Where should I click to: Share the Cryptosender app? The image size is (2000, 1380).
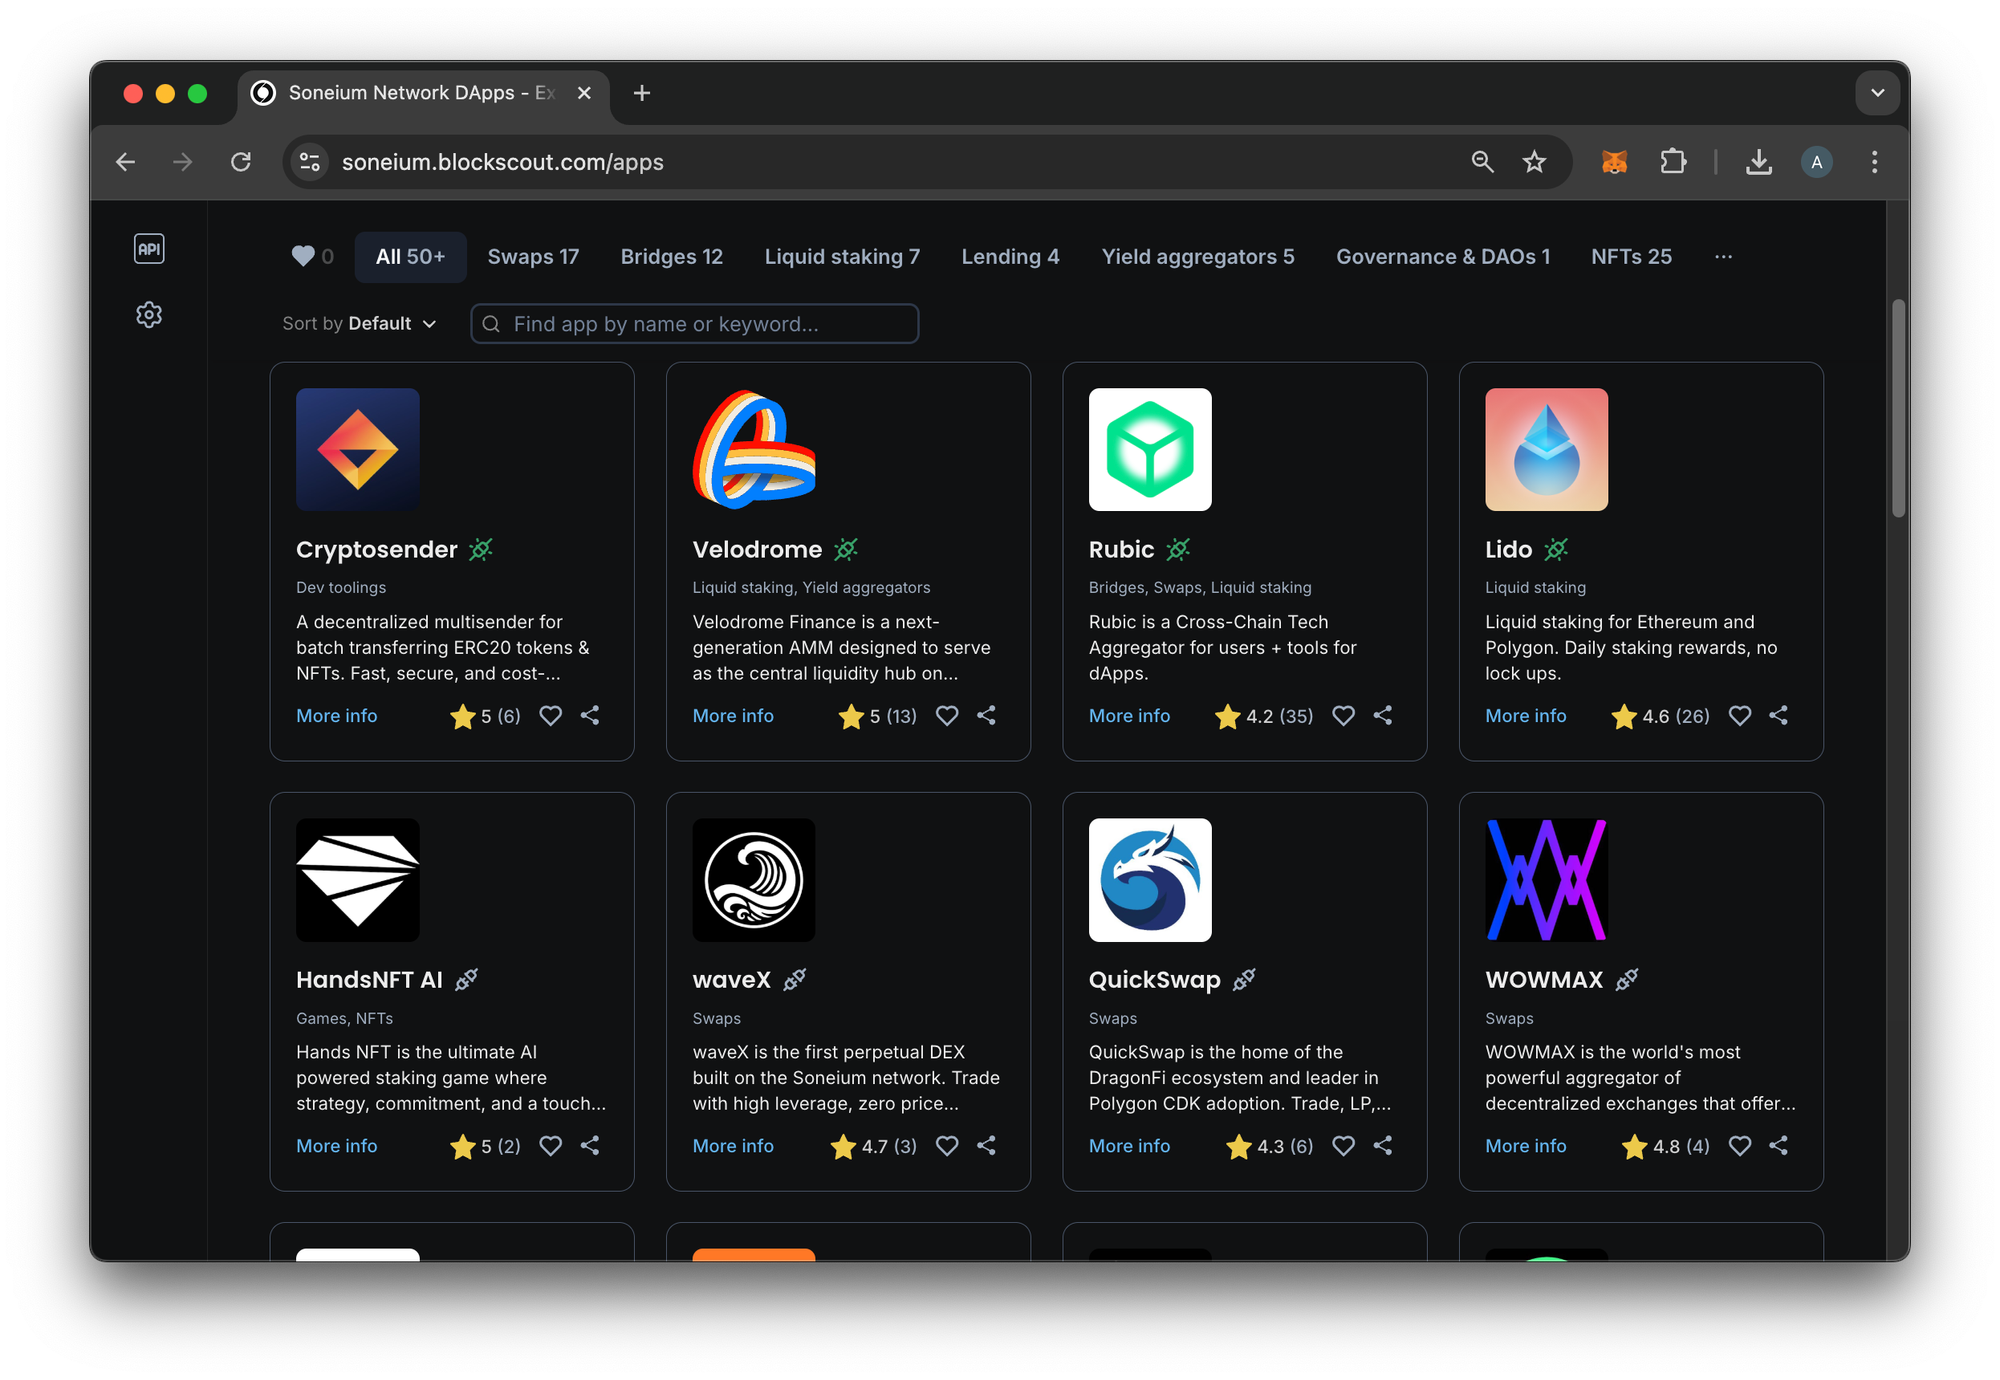coord(590,716)
